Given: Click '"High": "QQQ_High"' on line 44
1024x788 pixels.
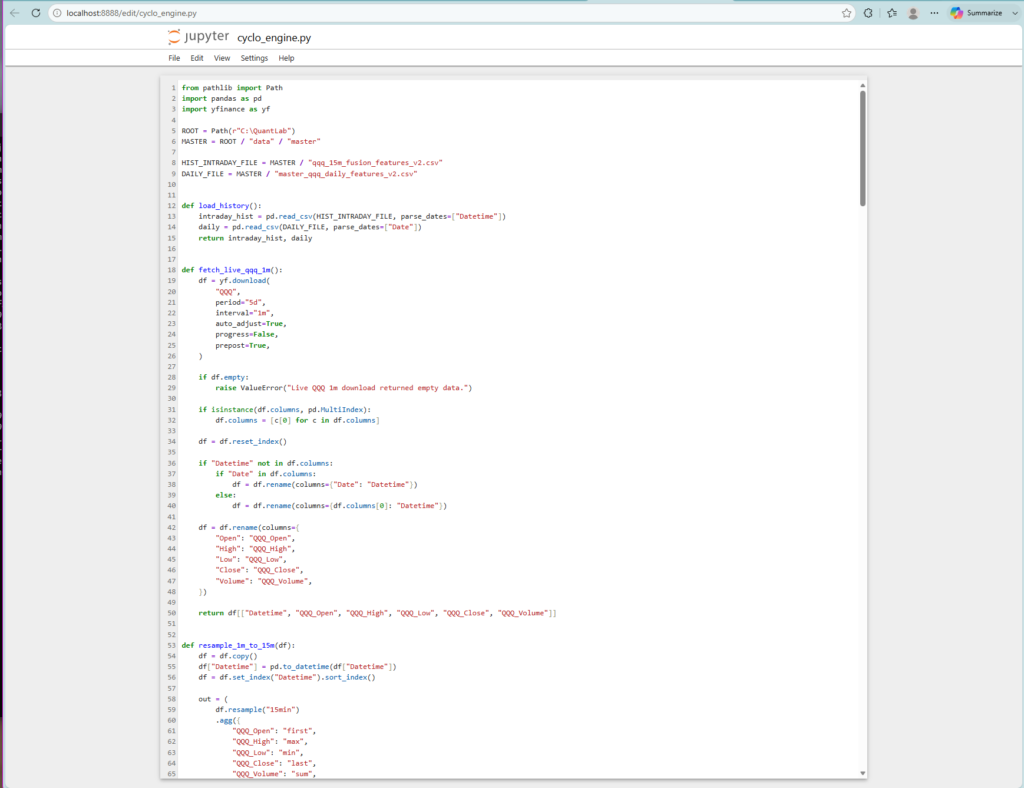Looking at the screenshot, I should [x=255, y=549].
